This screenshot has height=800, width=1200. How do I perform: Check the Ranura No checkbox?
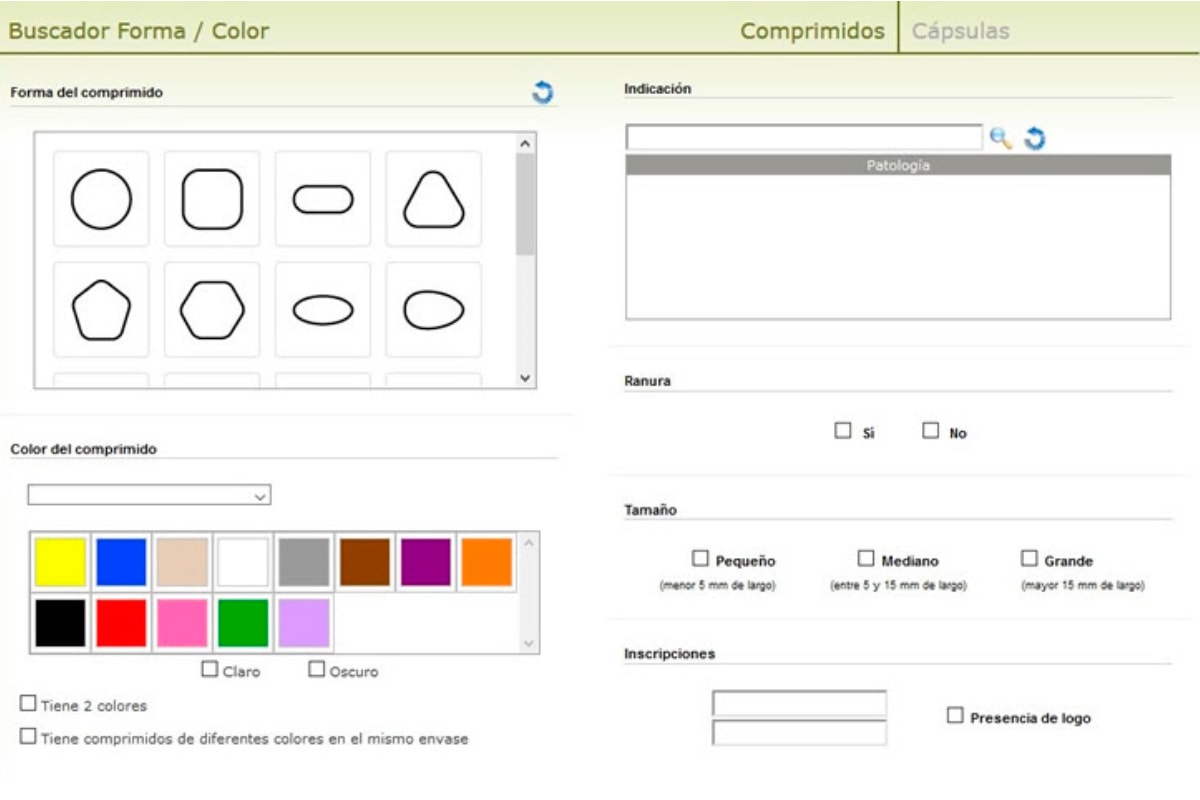pos(931,431)
